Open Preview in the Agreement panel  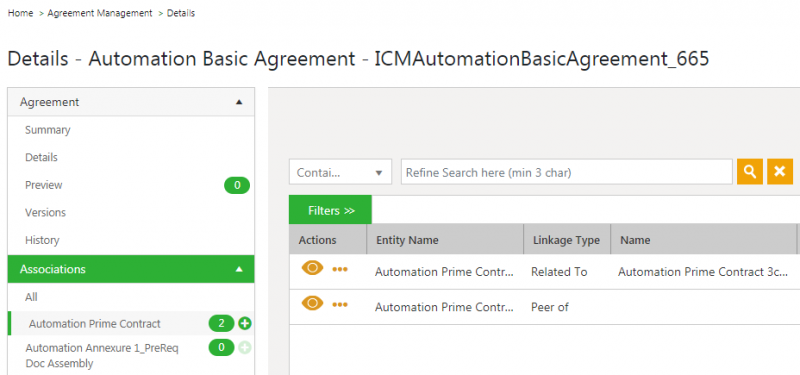[x=43, y=185]
